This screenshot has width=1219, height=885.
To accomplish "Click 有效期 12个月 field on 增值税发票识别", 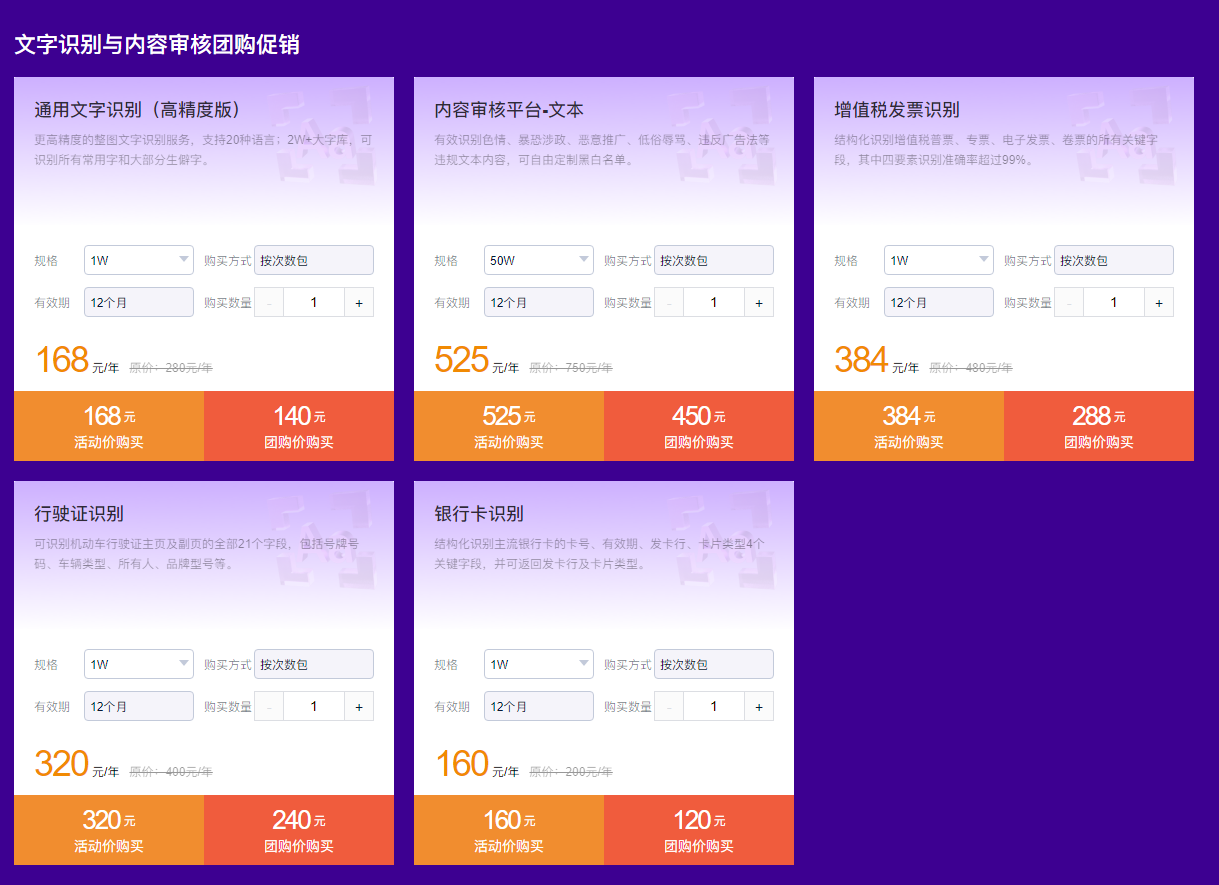I will 939,302.
